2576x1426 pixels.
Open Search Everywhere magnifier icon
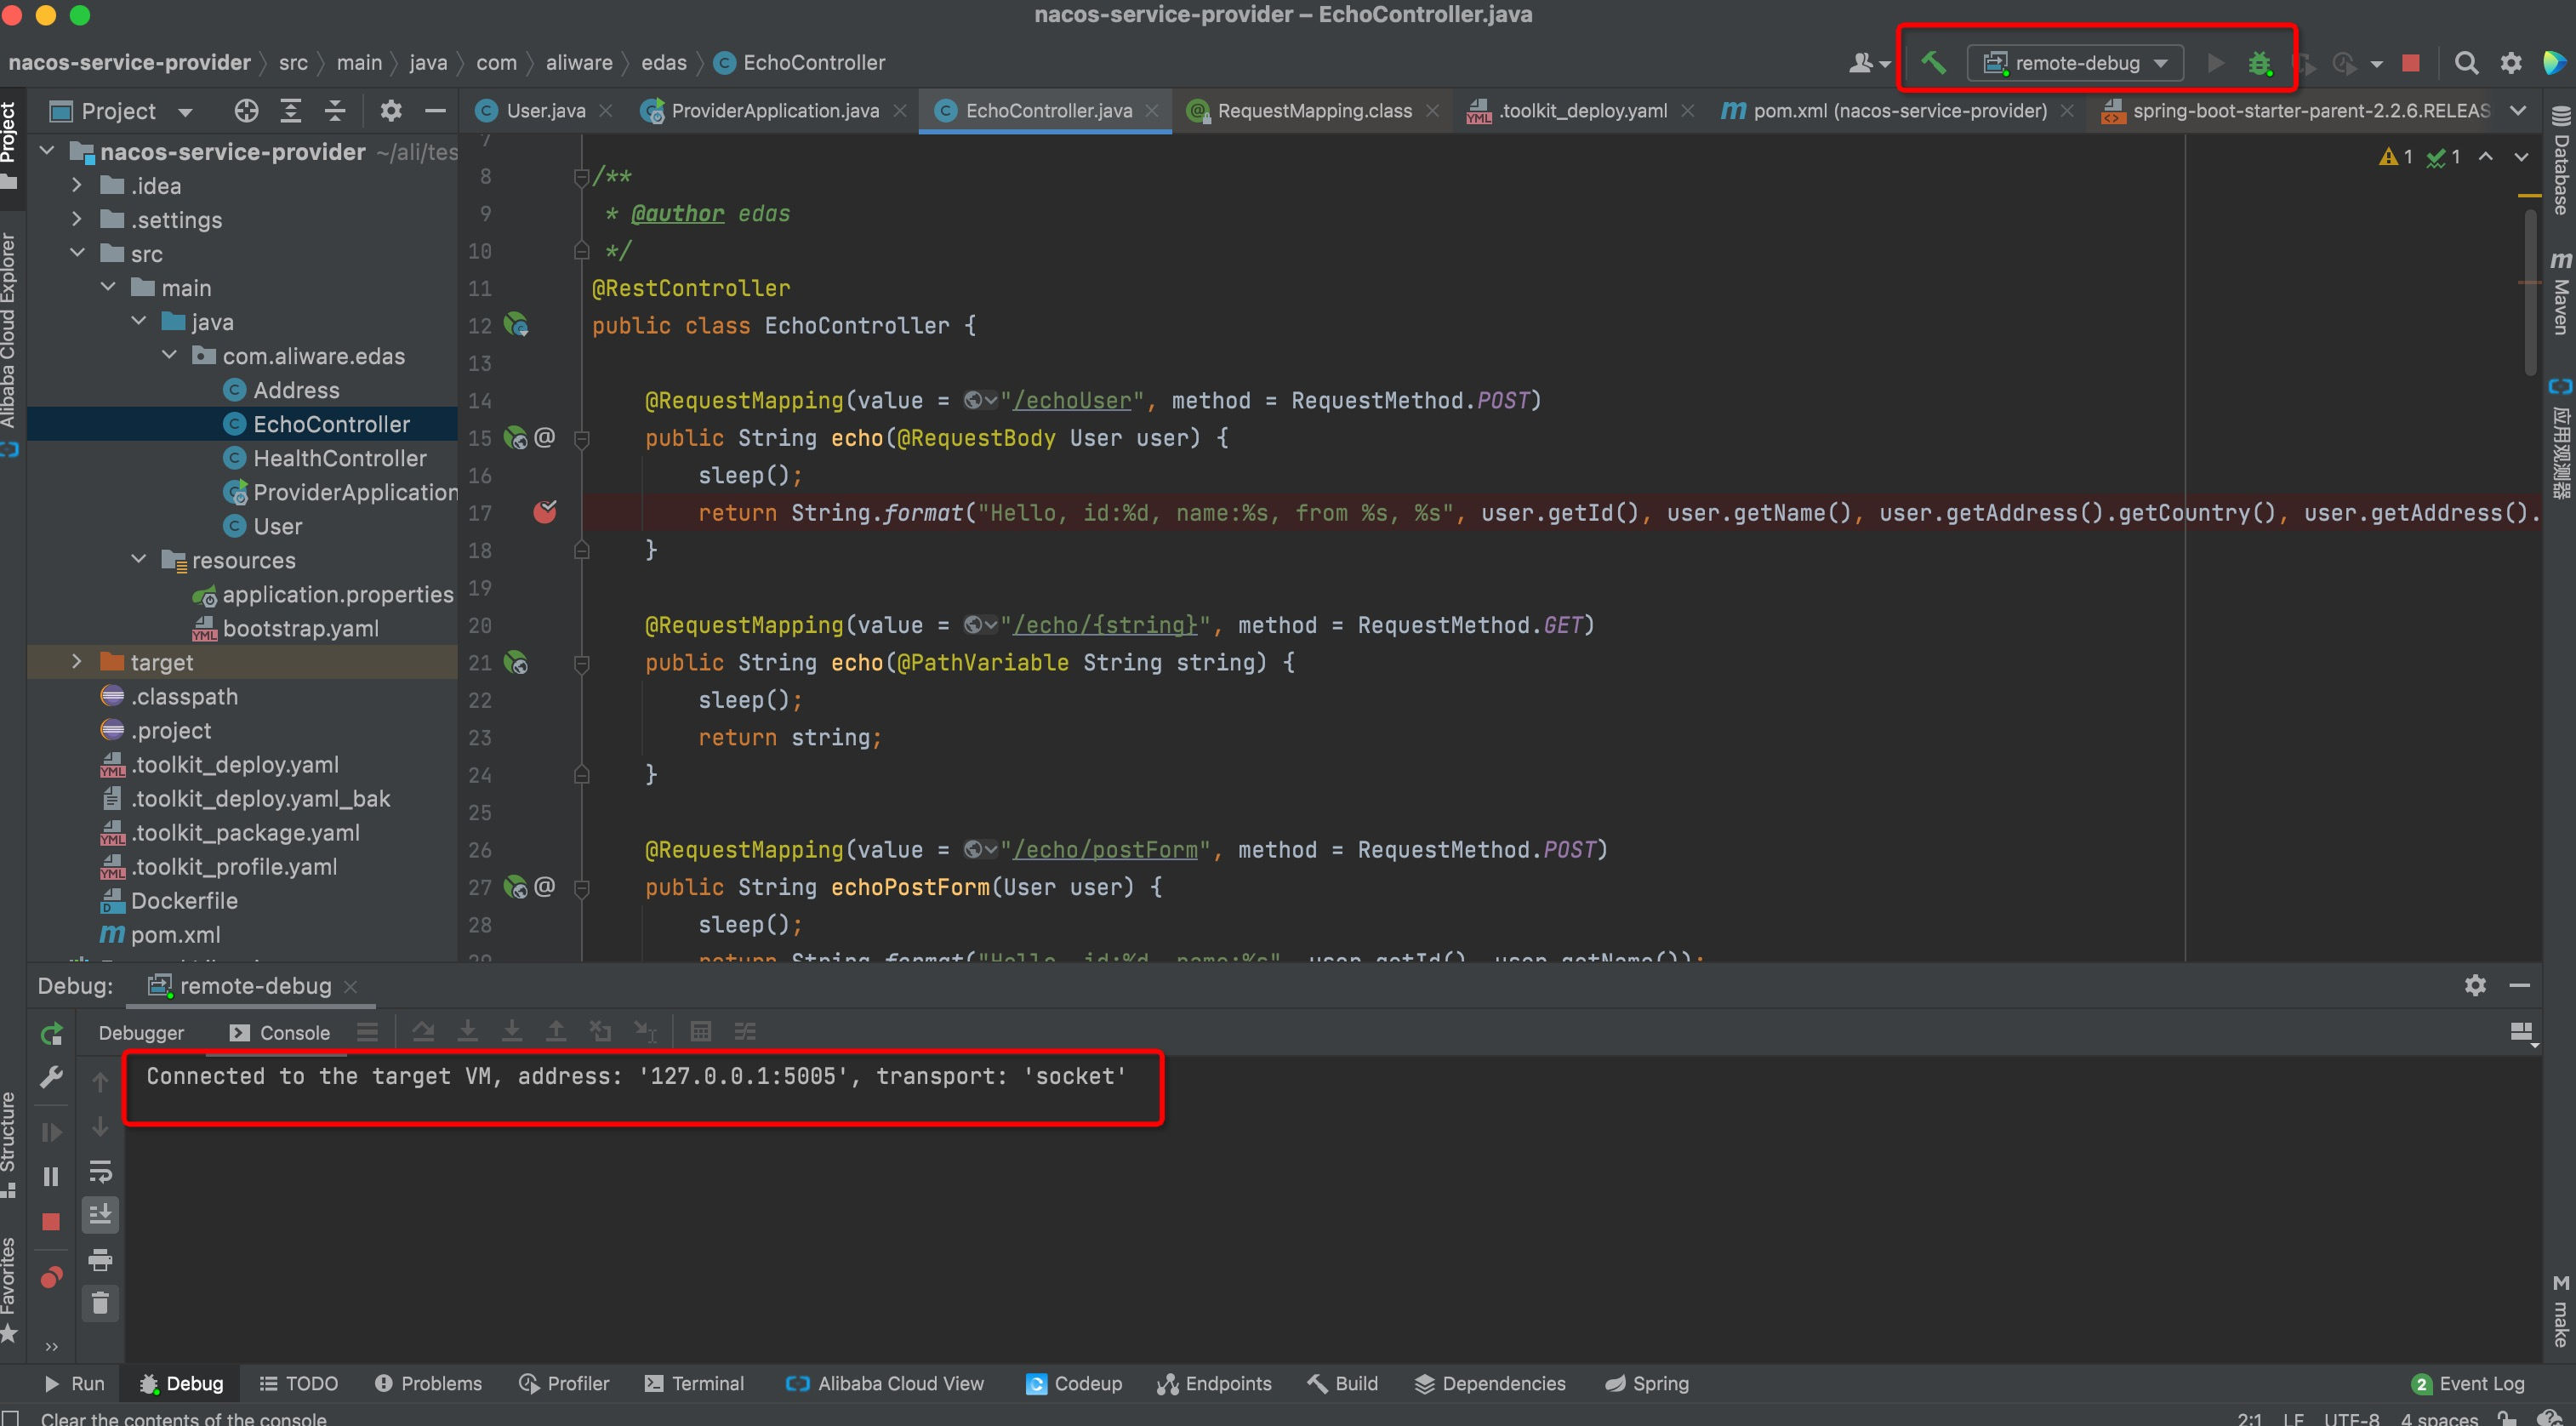(2466, 63)
